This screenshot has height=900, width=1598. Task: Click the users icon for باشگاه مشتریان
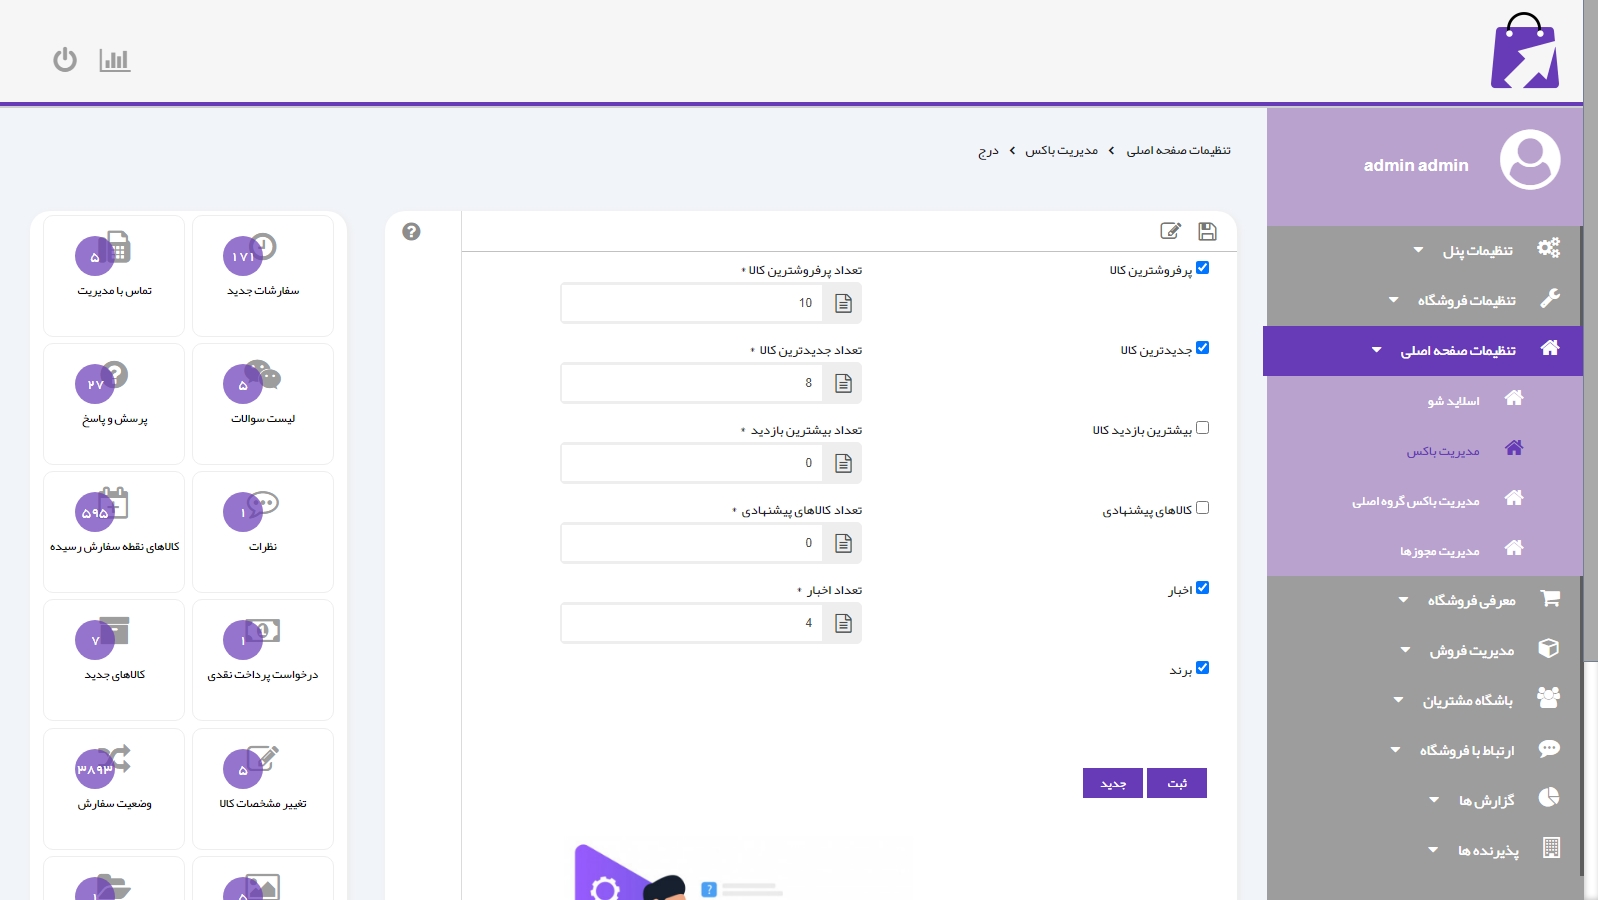pyautogui.click(x=1548, y=698)
